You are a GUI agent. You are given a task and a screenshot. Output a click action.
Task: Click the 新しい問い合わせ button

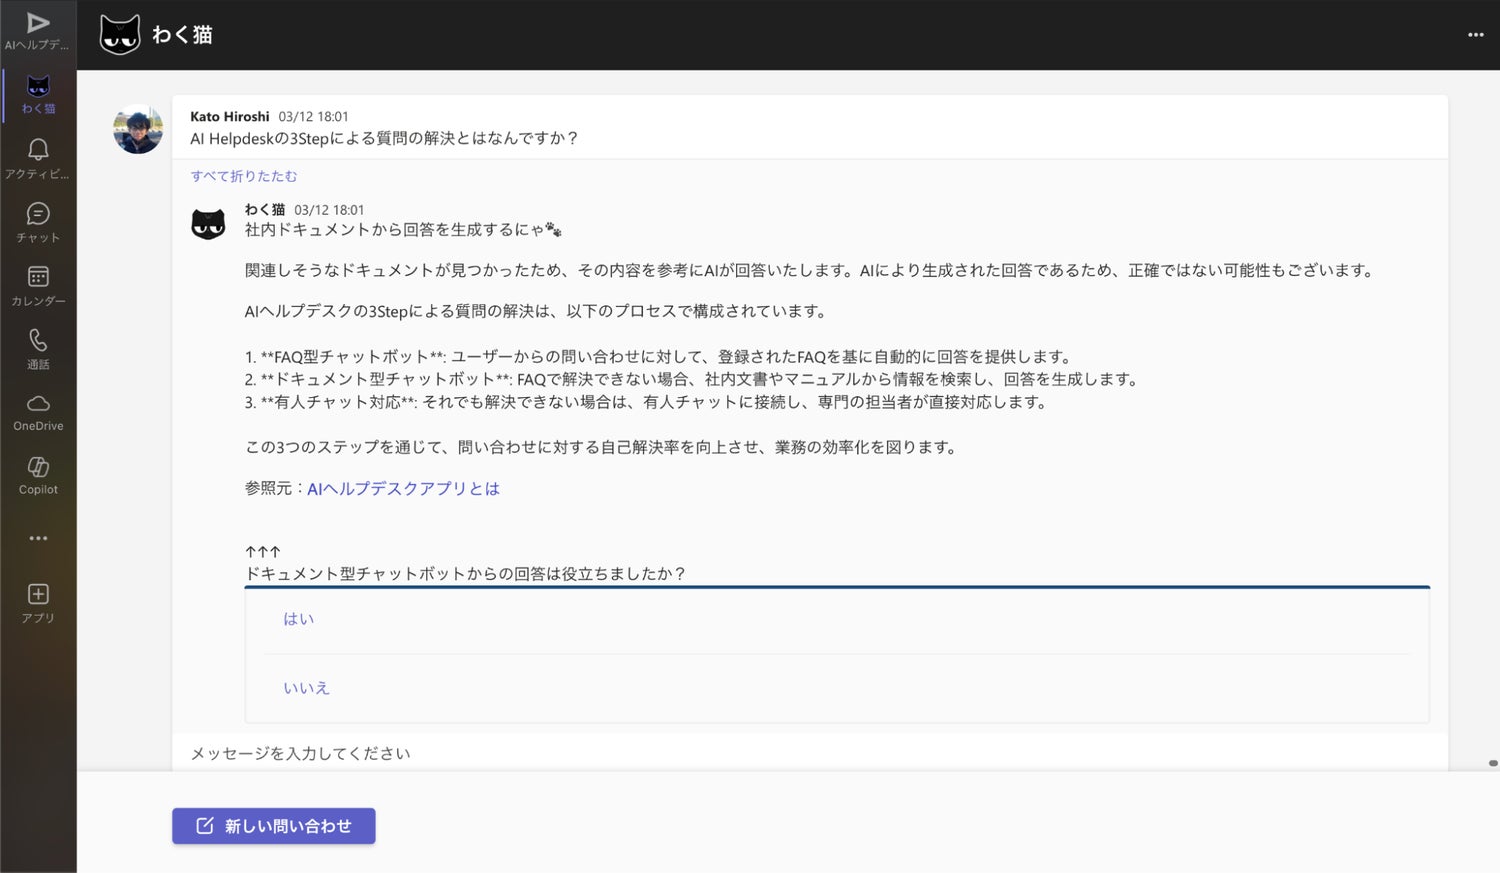(x=274, y=826)
